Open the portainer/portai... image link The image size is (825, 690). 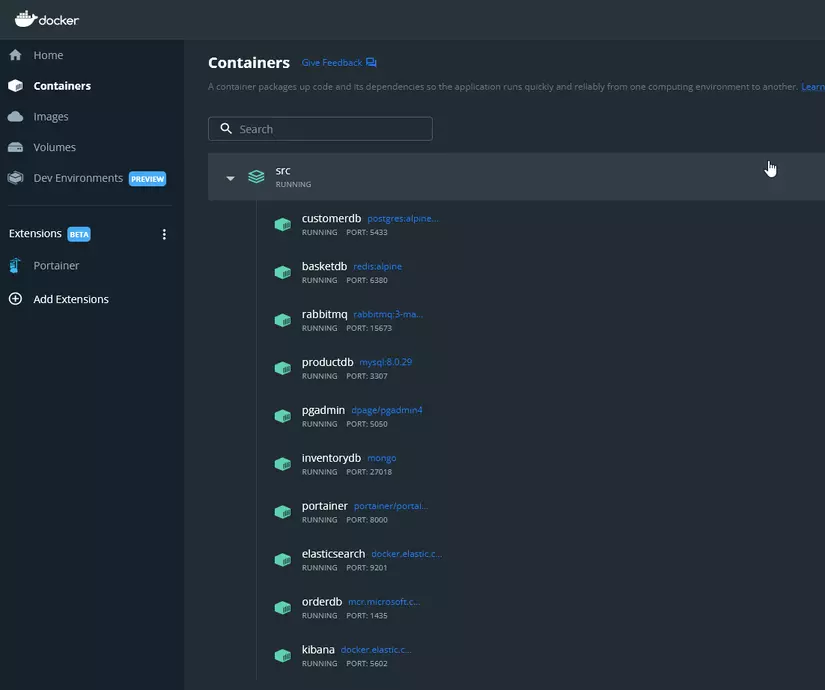point(391,506)
